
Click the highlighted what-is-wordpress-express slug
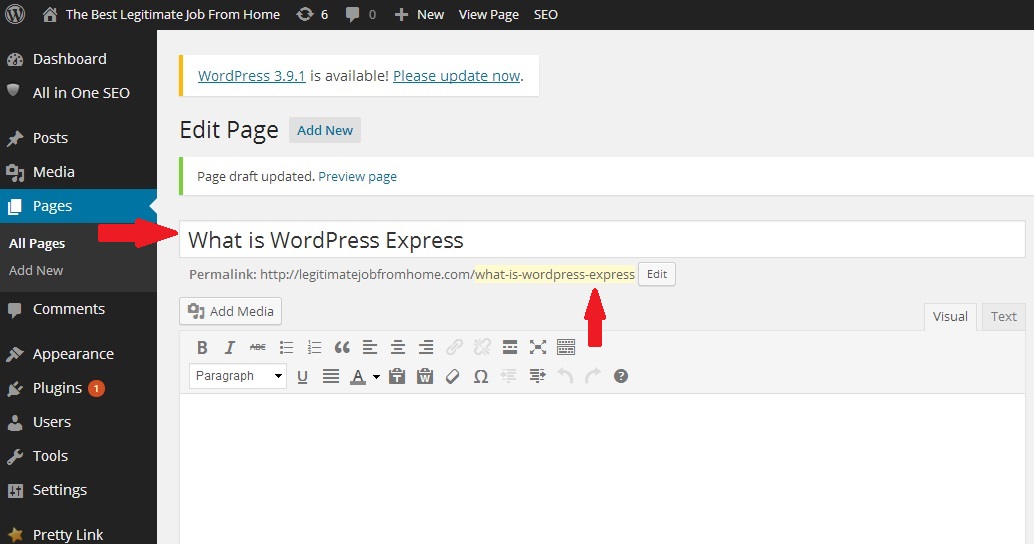[x=555, y=274]
